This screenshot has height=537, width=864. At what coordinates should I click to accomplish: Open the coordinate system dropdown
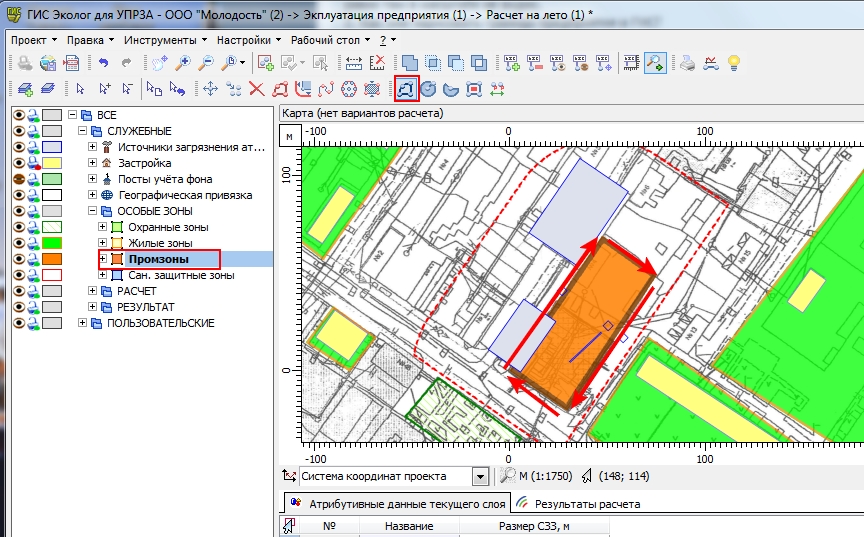480,477
